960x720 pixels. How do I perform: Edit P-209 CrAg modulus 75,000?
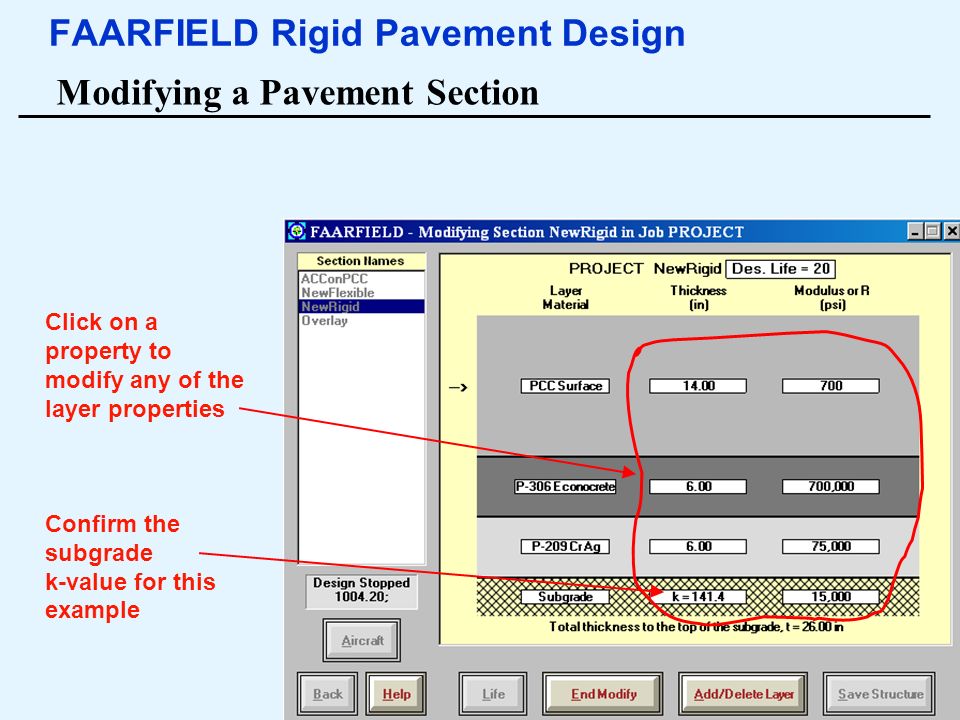point(831,546)
